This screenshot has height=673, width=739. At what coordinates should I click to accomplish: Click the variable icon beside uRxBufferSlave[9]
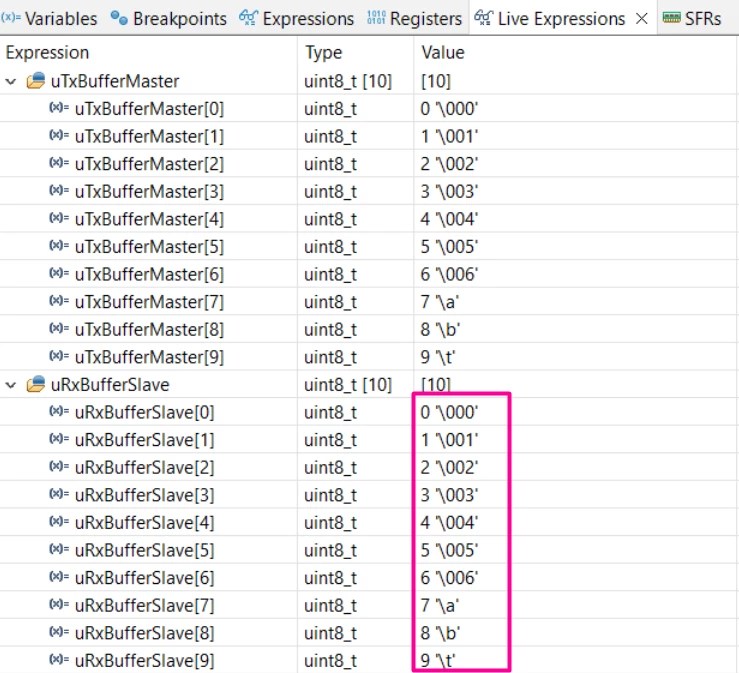[x=59, y=659]
